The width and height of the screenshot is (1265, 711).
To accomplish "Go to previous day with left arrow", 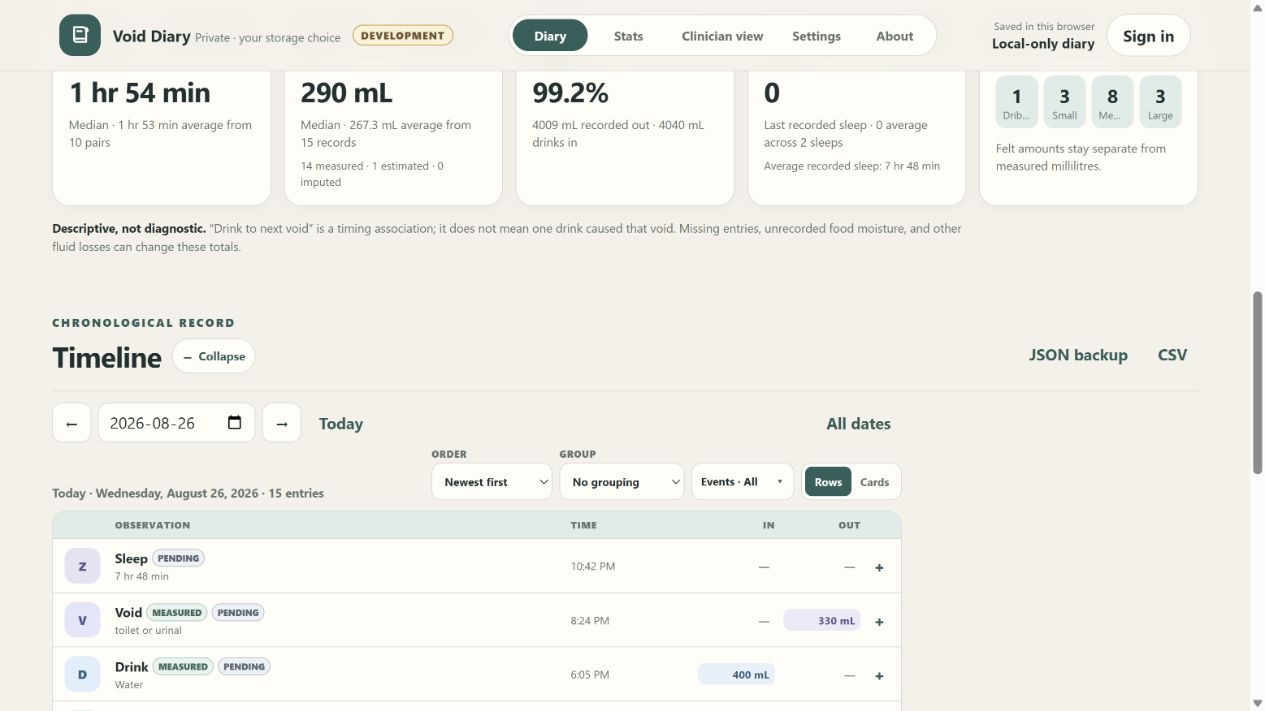I will point(72,423).
